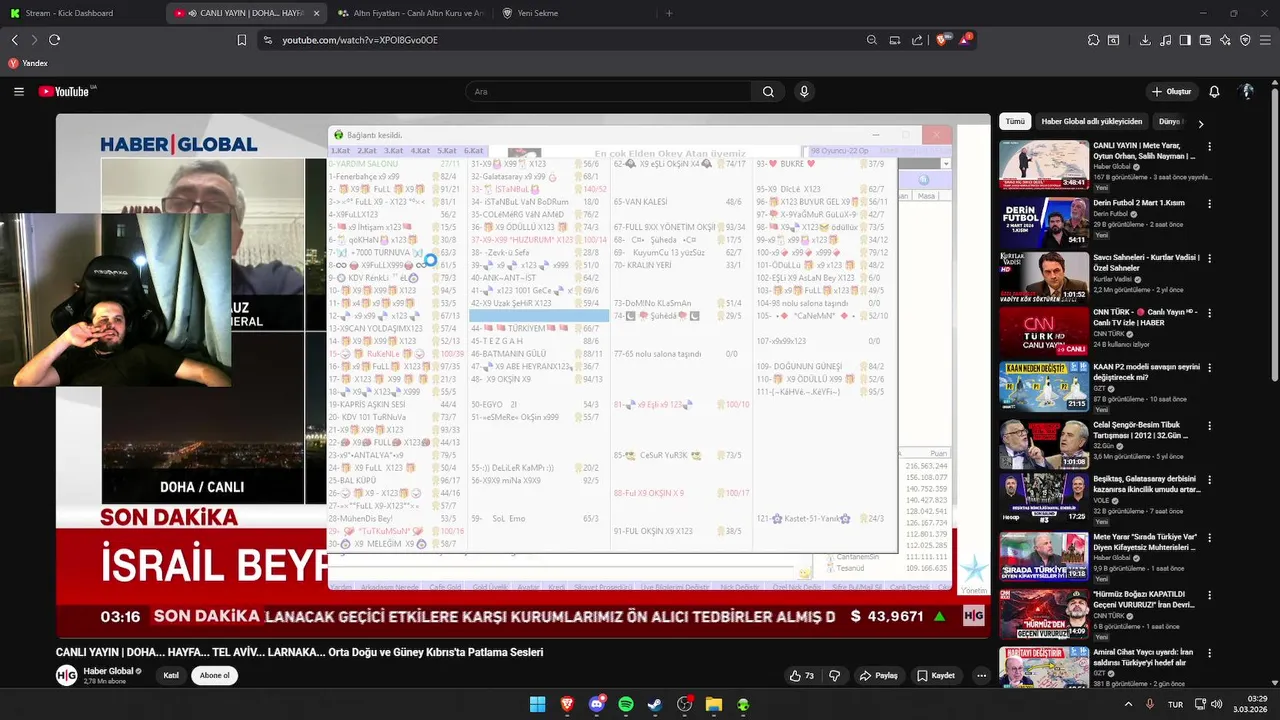Reload the page with the refresh icon
1280x720 pixels.
[x=55, y=40]
